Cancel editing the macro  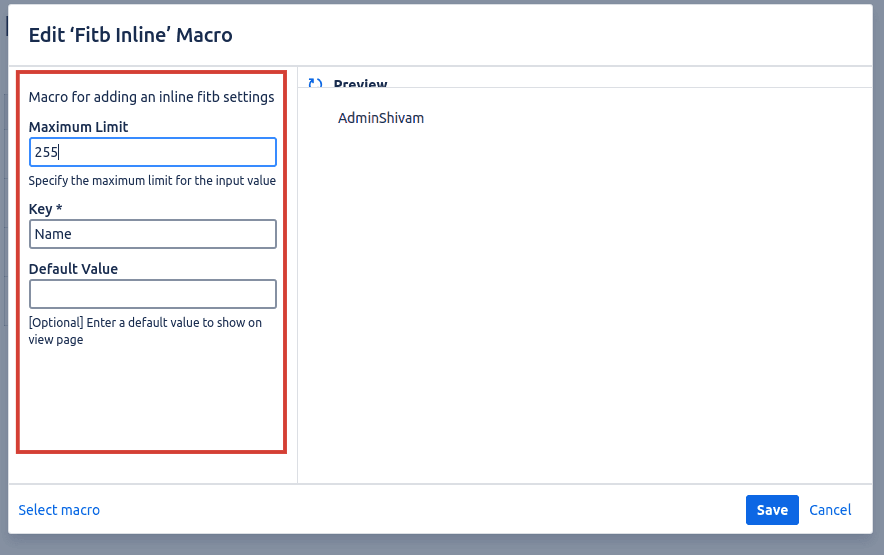point(830,510)
